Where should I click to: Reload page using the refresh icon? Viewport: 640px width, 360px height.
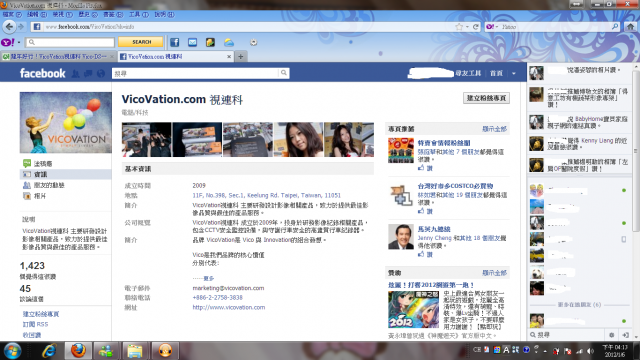pyautogui.click(x=476, y=27)
